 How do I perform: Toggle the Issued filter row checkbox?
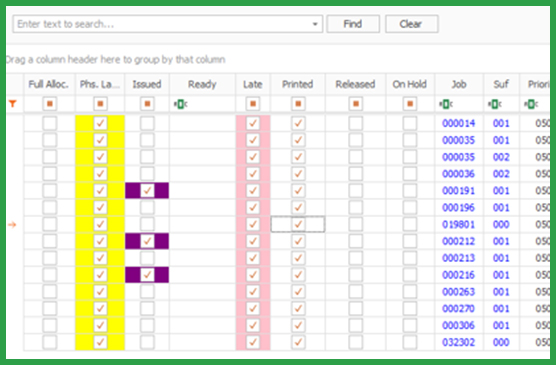[147, 104]
